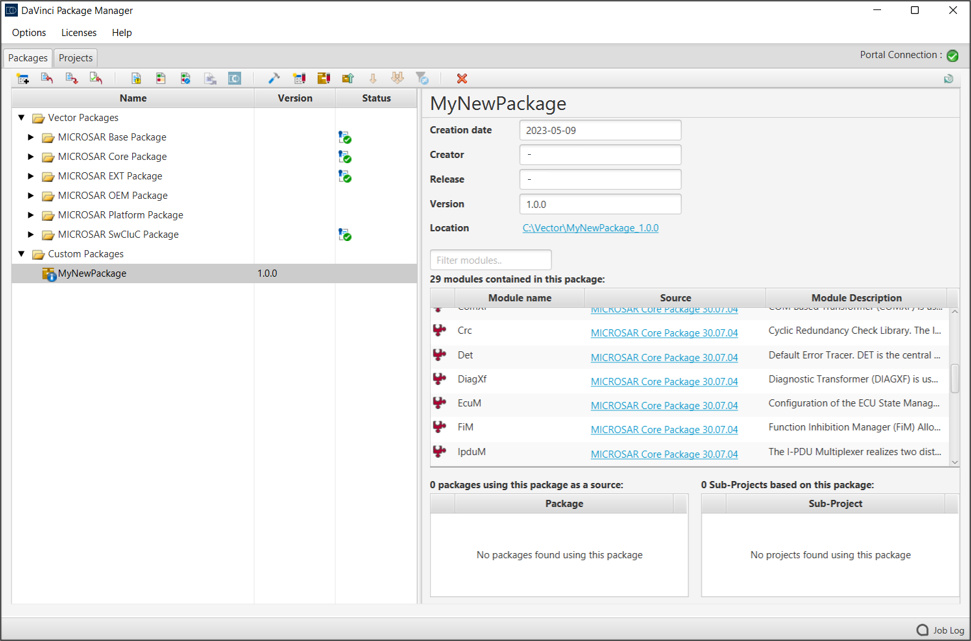
Task: Click the MICROSAR EXT Package status icon
Action: click(x=345, y=177)
